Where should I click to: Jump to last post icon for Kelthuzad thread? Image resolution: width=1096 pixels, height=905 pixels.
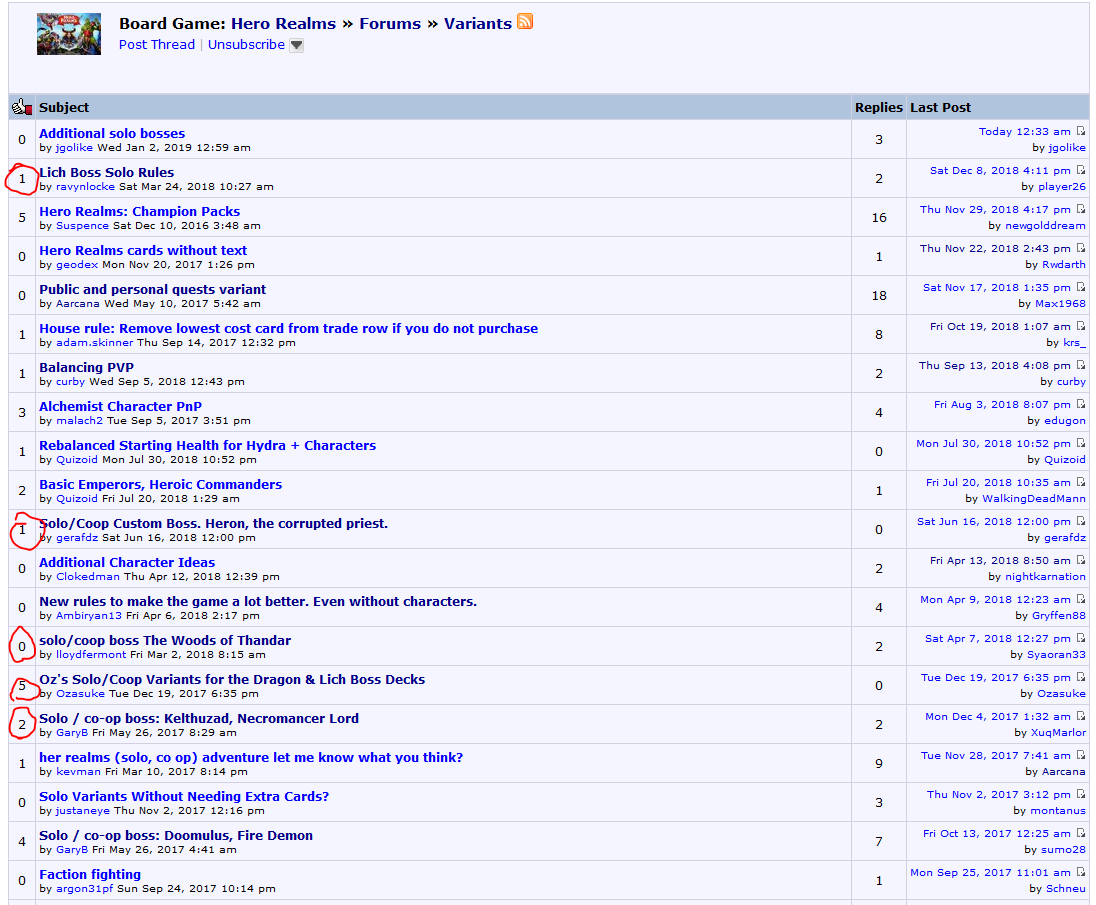coord(1081,717)
